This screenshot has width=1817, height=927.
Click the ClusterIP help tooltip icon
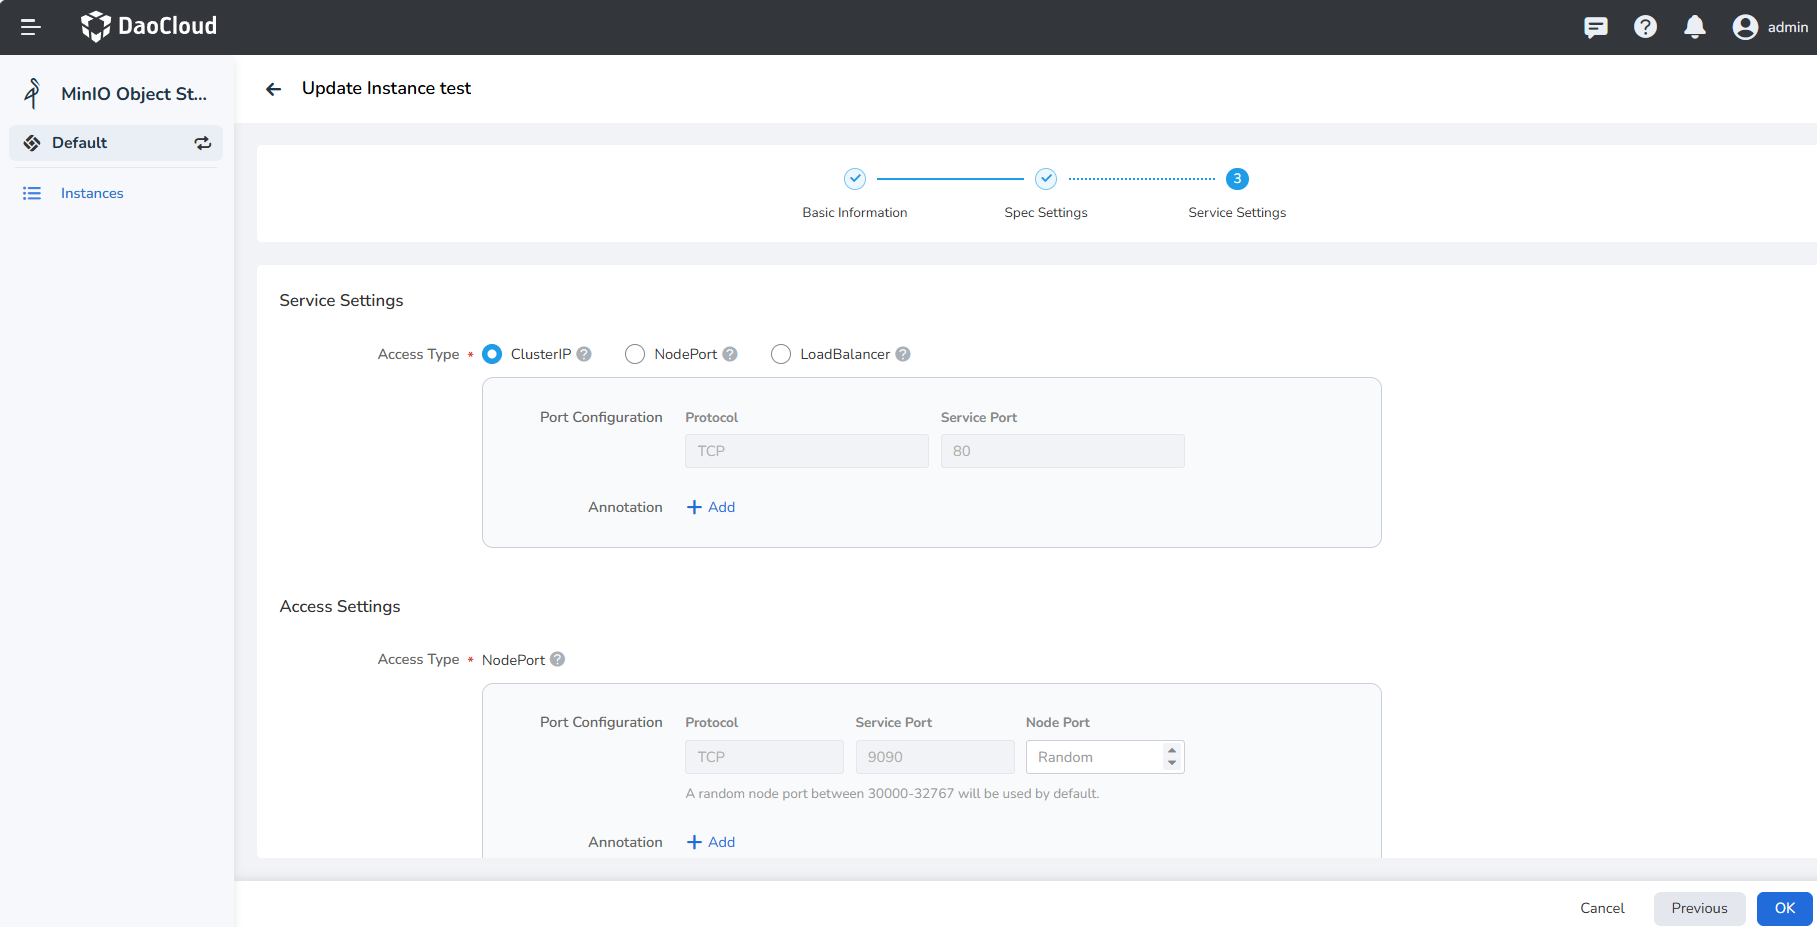(584, 354)
